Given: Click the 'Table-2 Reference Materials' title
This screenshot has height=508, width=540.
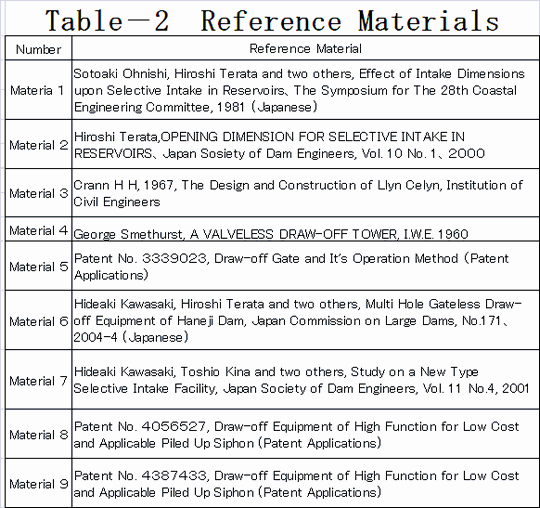Looking at the screenshot, I should click(x=272, y=21).
